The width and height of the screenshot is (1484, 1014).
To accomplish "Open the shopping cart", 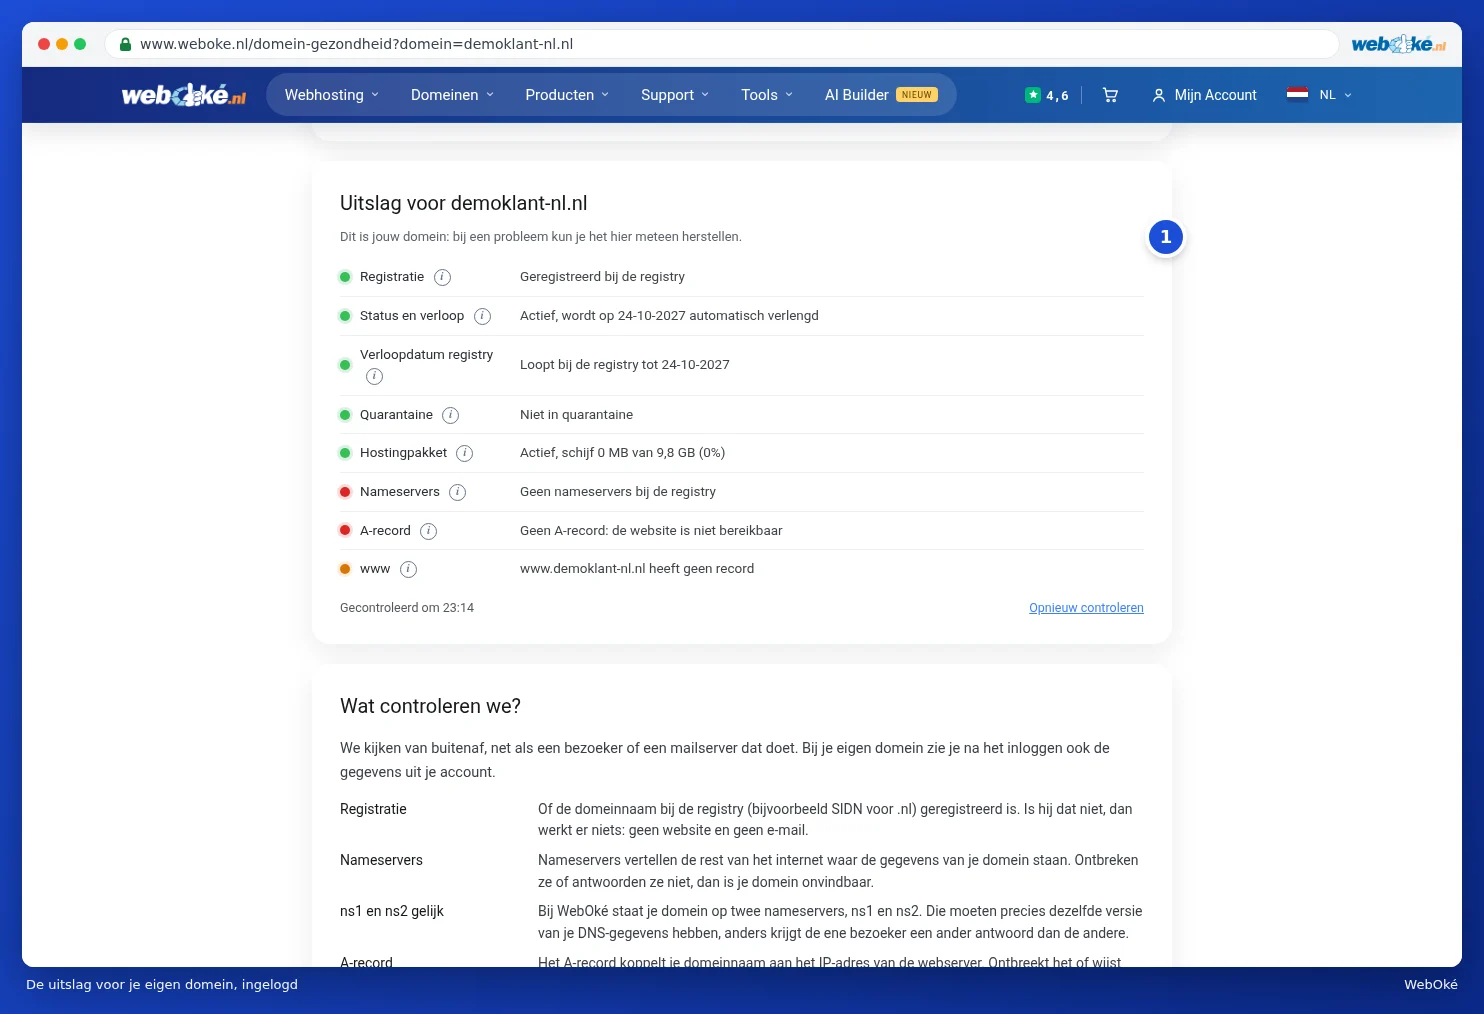I will coord(1110,95).
